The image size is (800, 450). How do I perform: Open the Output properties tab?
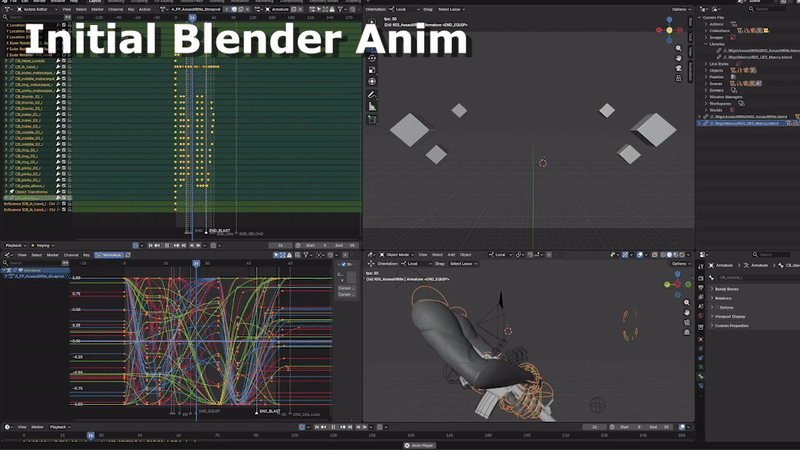click(701, 288)
